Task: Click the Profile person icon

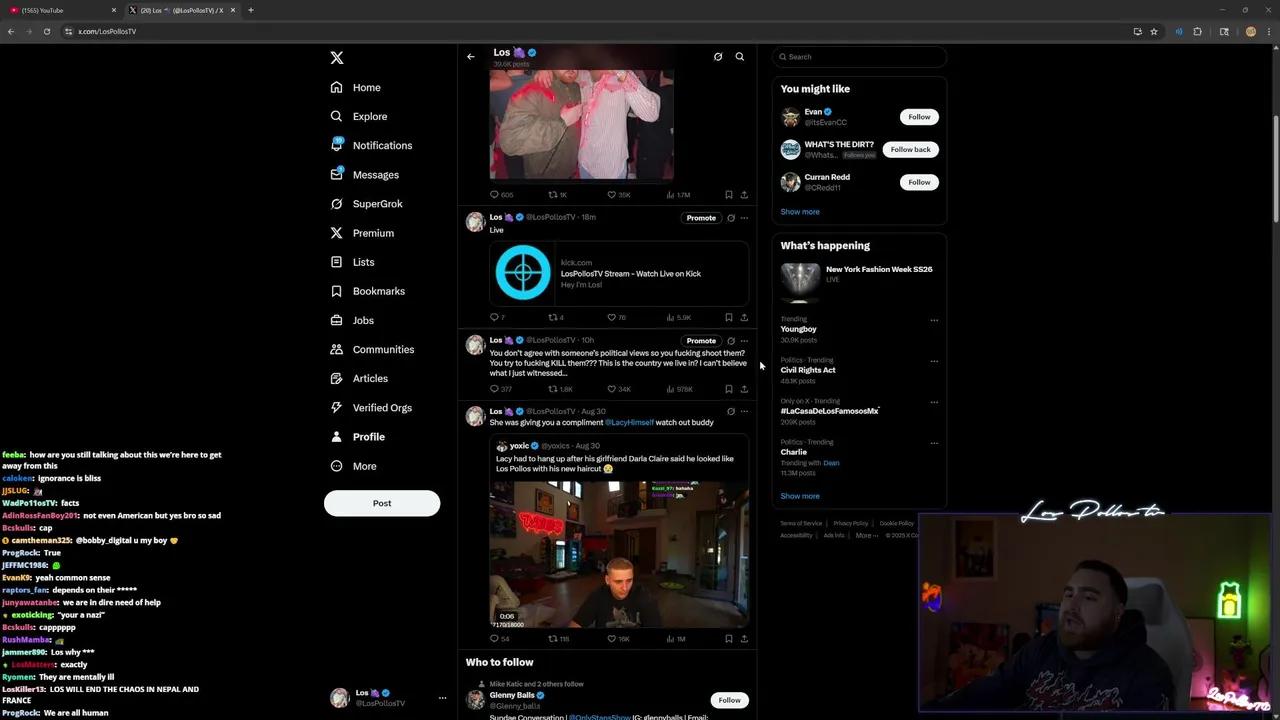Action: (x=337, y=437)
